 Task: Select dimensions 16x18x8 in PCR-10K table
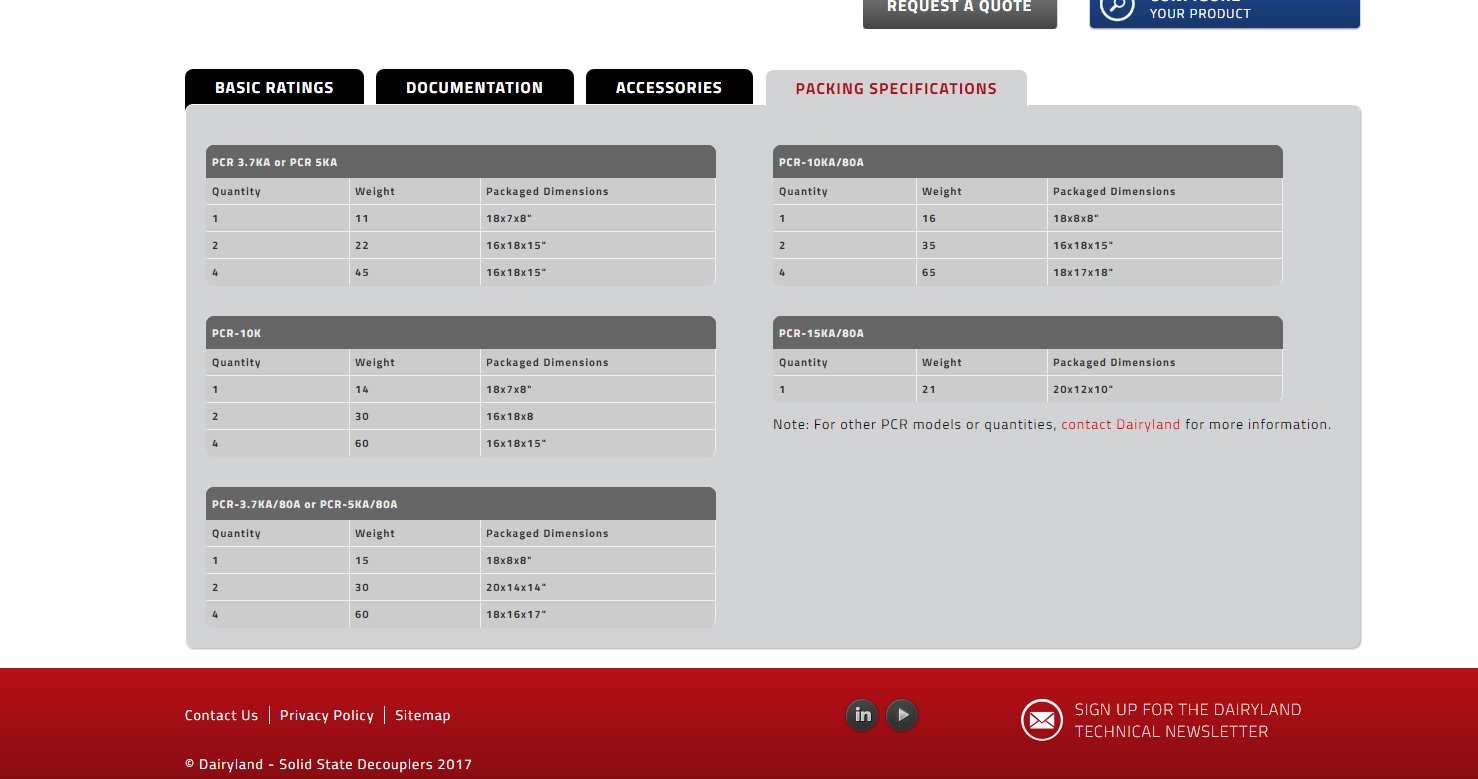(x=598, y=416)
